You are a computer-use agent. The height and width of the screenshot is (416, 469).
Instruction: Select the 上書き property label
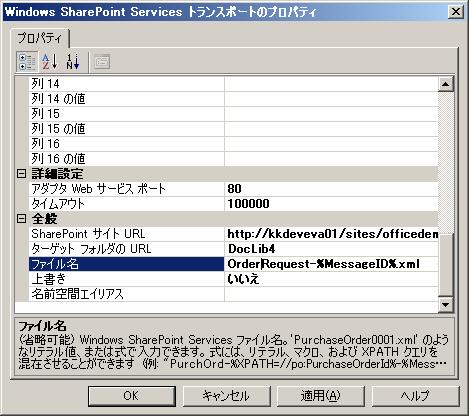pos(127,279)
